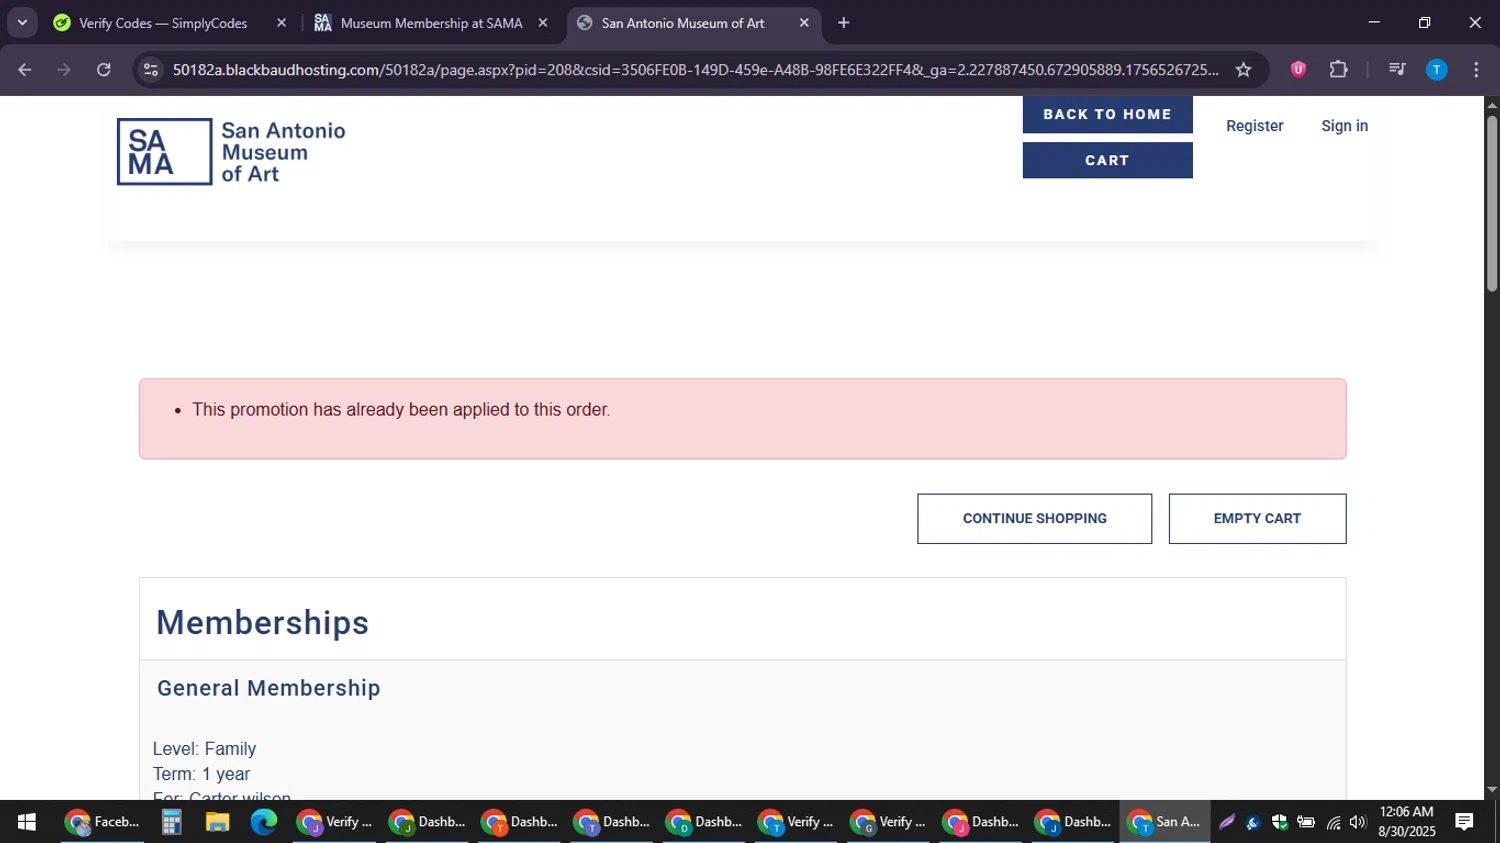1500x843 pixels.
Task: Click the scrollbar down arrow
Action: pos(1491,790)
